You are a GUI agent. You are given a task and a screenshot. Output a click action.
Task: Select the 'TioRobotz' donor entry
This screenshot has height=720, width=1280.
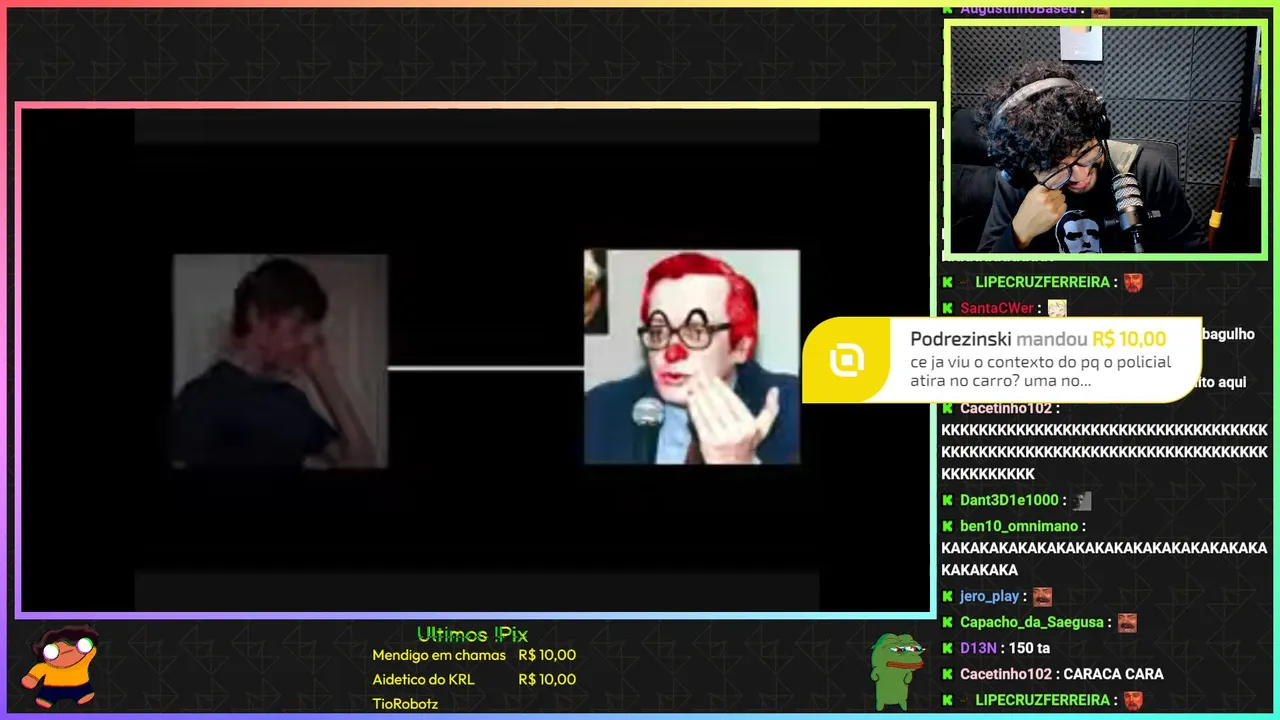coord(405,703)
